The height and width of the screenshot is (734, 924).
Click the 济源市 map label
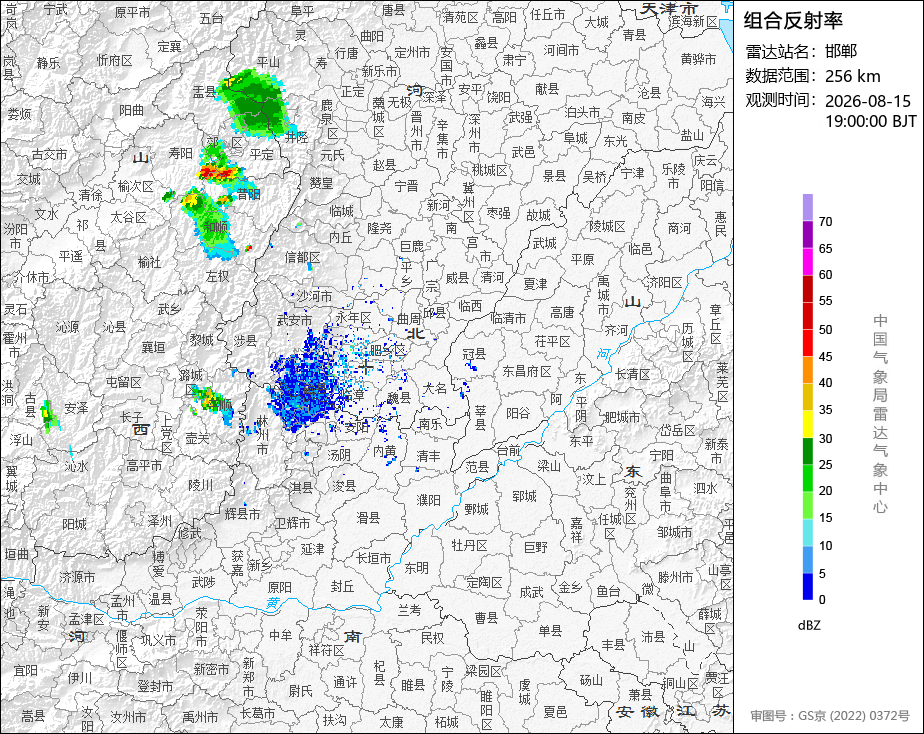tap(77, 577)
